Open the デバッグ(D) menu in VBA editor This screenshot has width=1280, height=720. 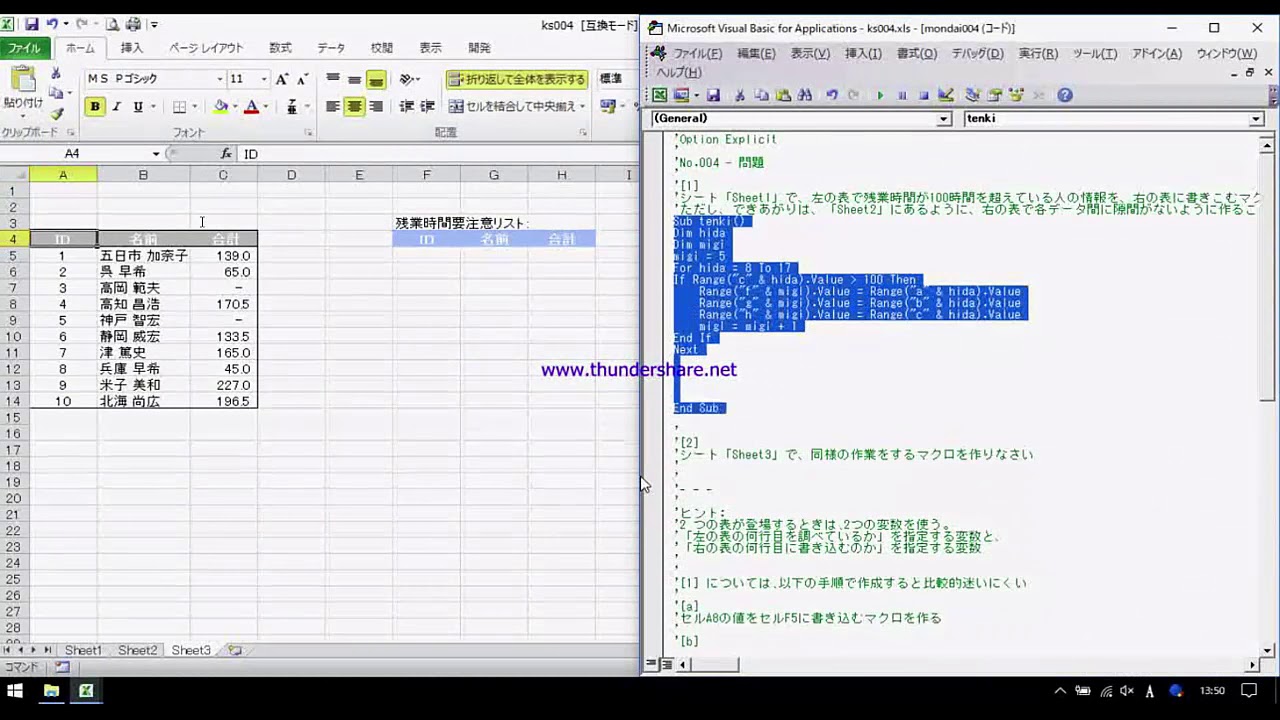tap(976, 53)
